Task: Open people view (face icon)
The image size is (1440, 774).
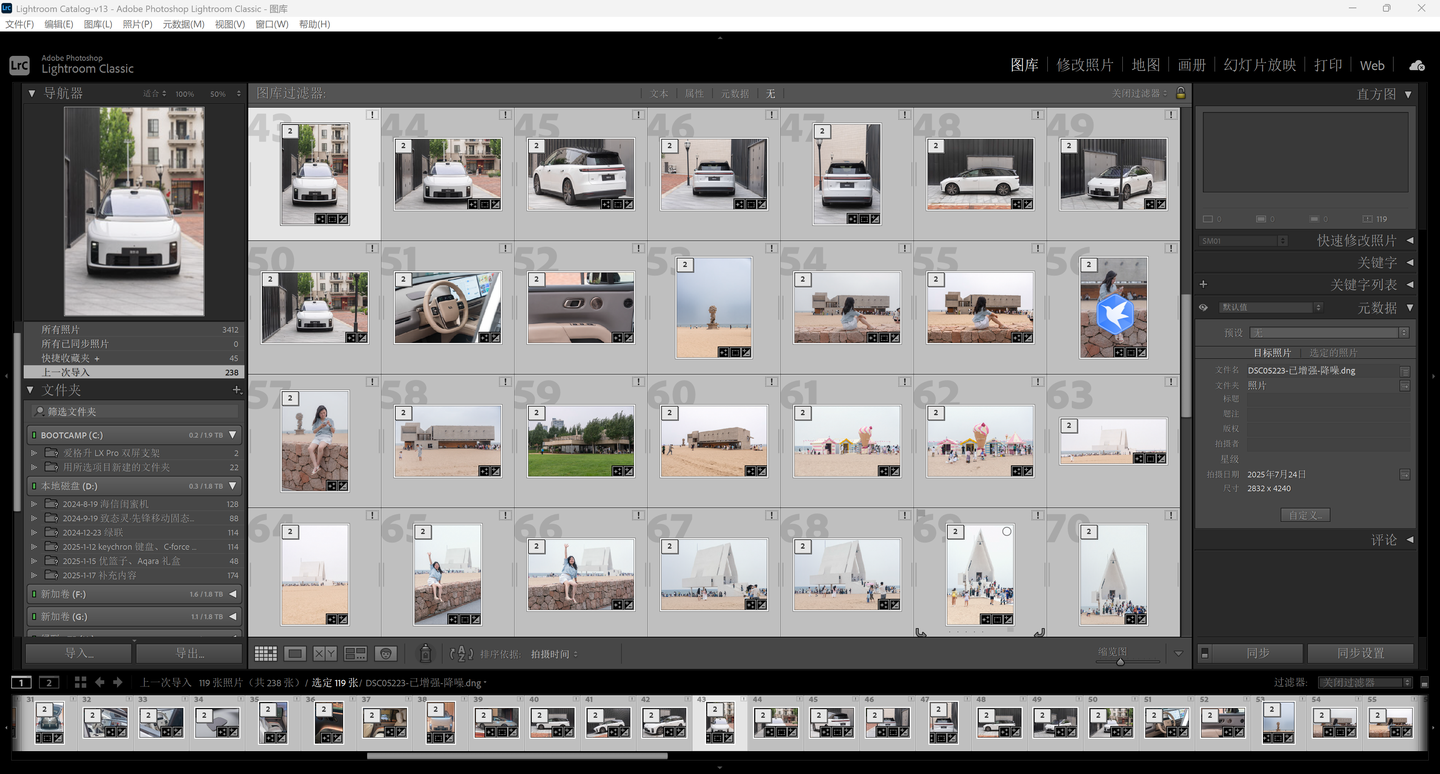Action: pos(386,654)
